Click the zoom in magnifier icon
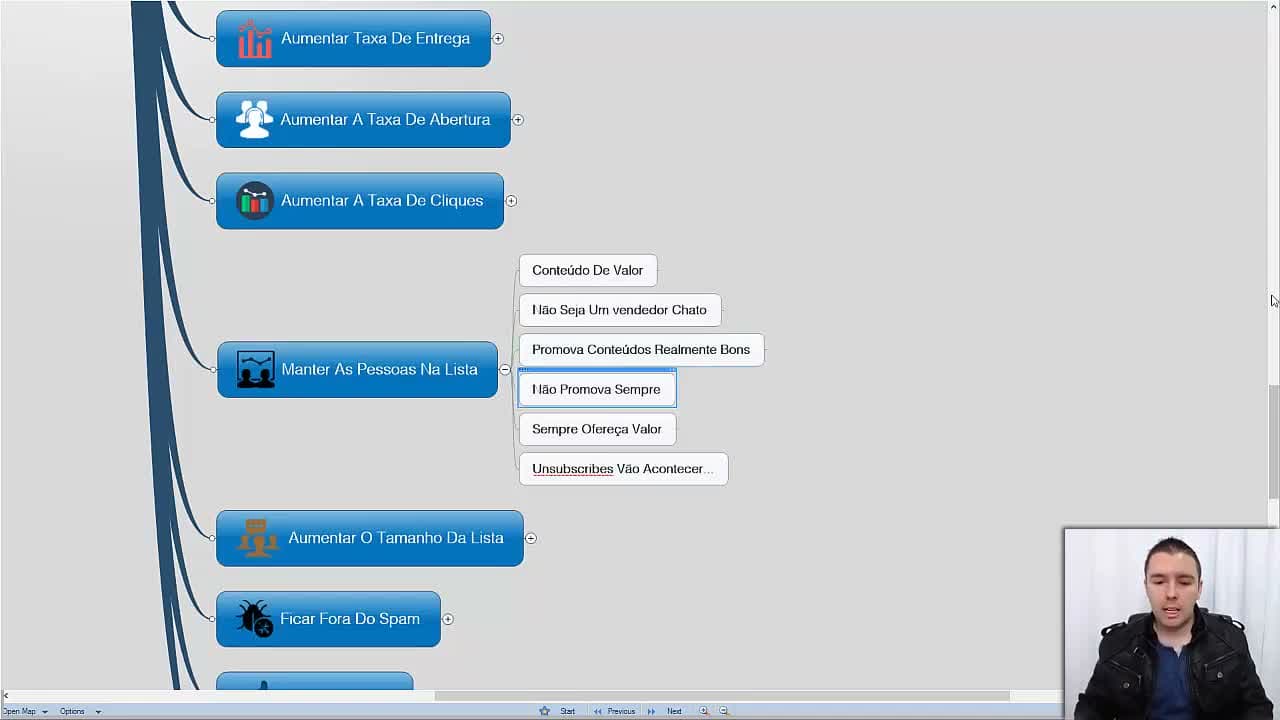Viewport: 1280px width, 720px height. (x=704, y=711)
